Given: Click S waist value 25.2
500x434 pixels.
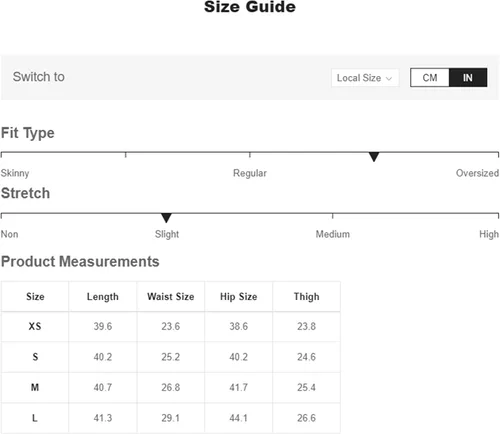Looking at the screenshot, I should [171, 357].
